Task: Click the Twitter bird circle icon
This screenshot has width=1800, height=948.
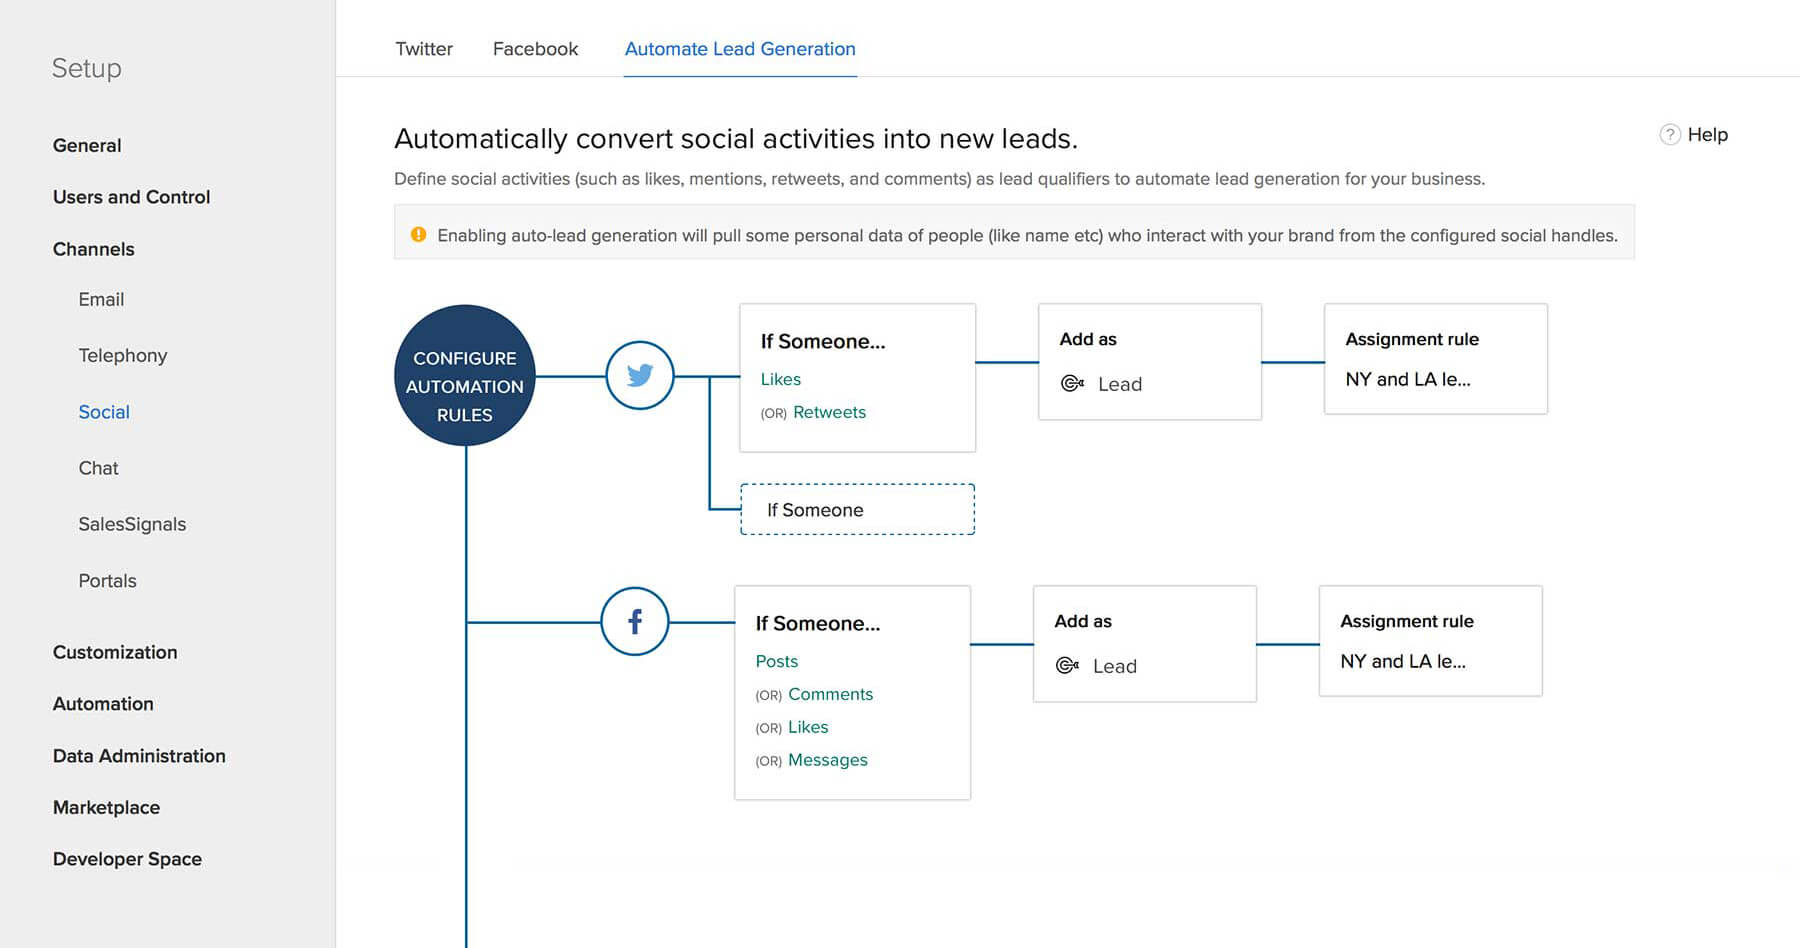Action: click(640, 375)
